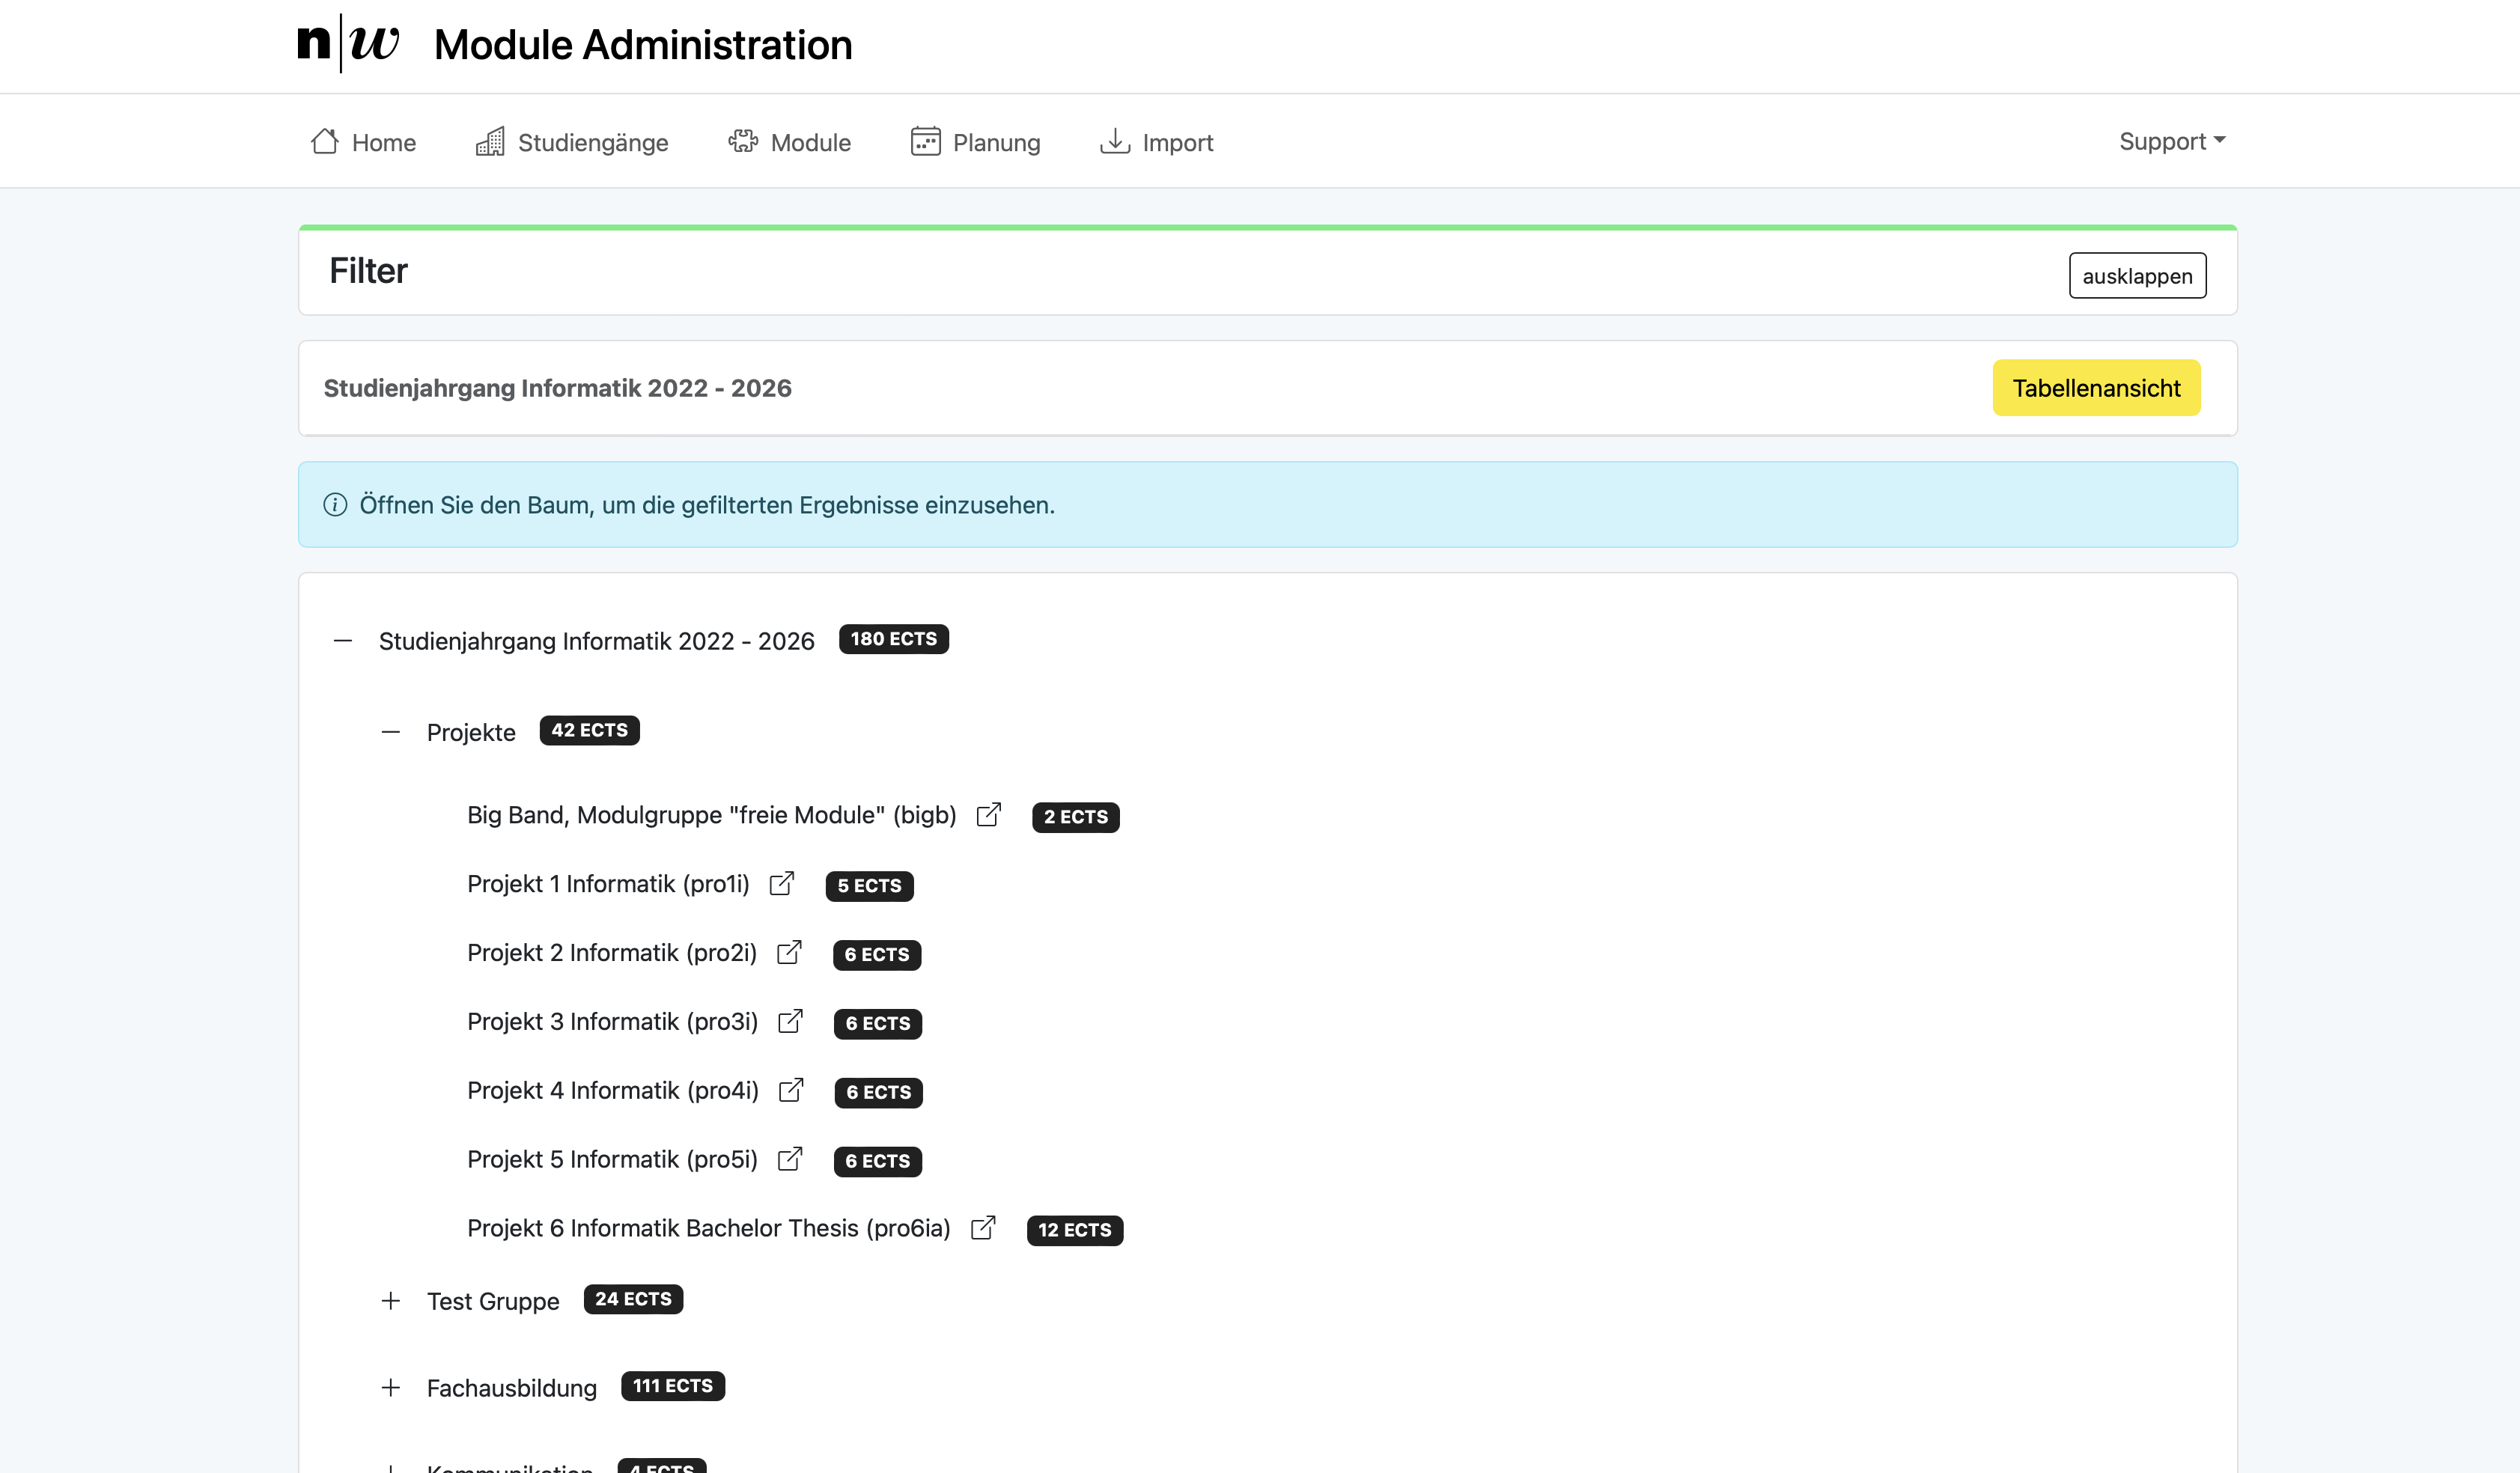
Task: Open the Studiengänge menu item
Action: (x=572, y=142)
